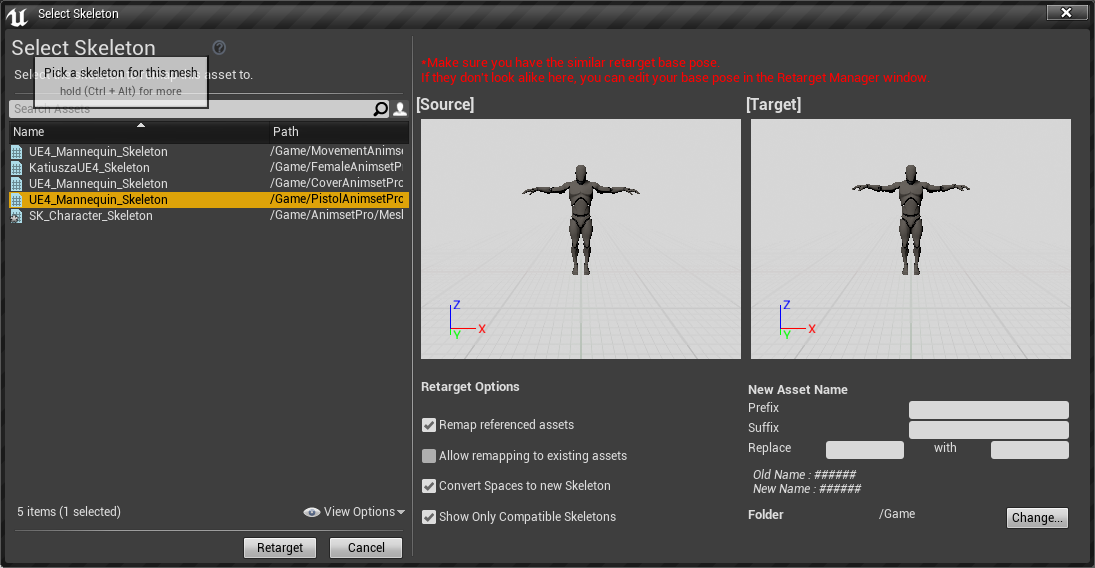Click the Replace text field

[x=865, y=450]
